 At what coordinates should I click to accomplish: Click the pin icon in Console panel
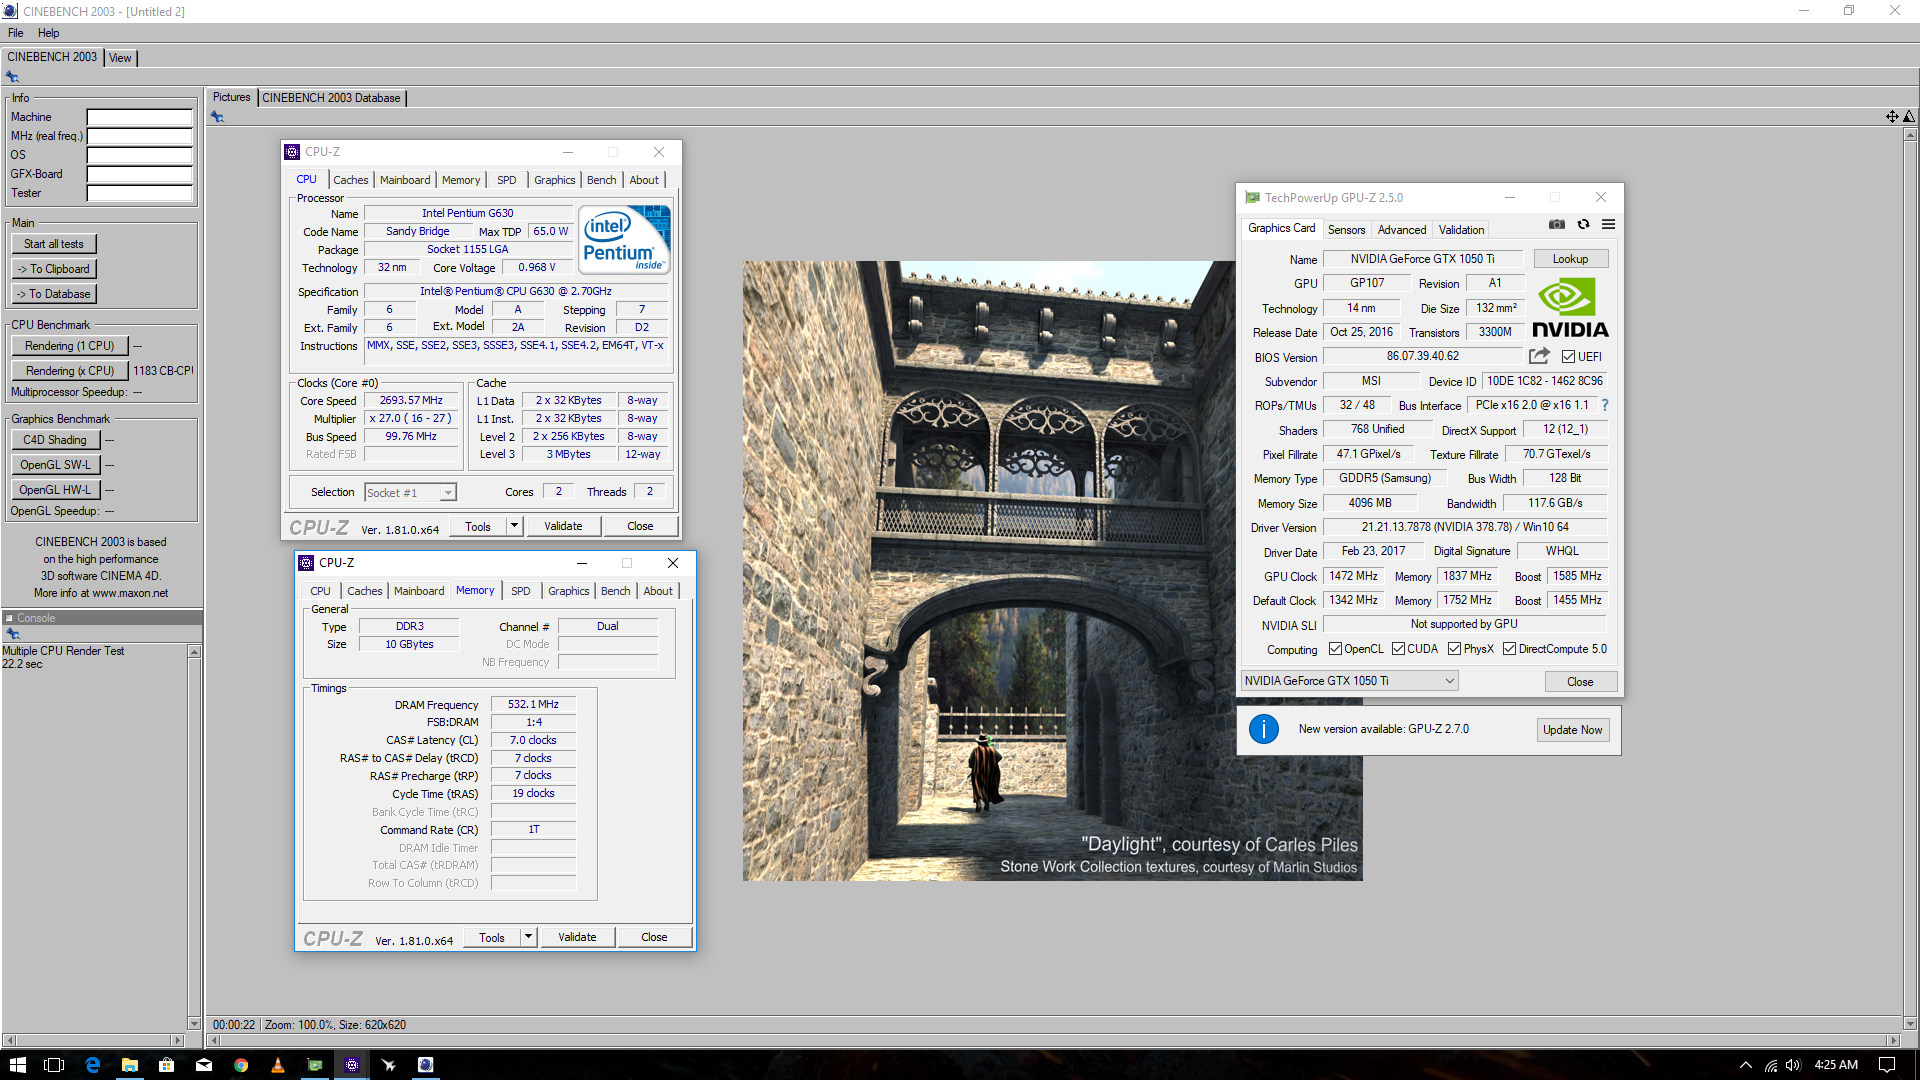pos(12,634)
